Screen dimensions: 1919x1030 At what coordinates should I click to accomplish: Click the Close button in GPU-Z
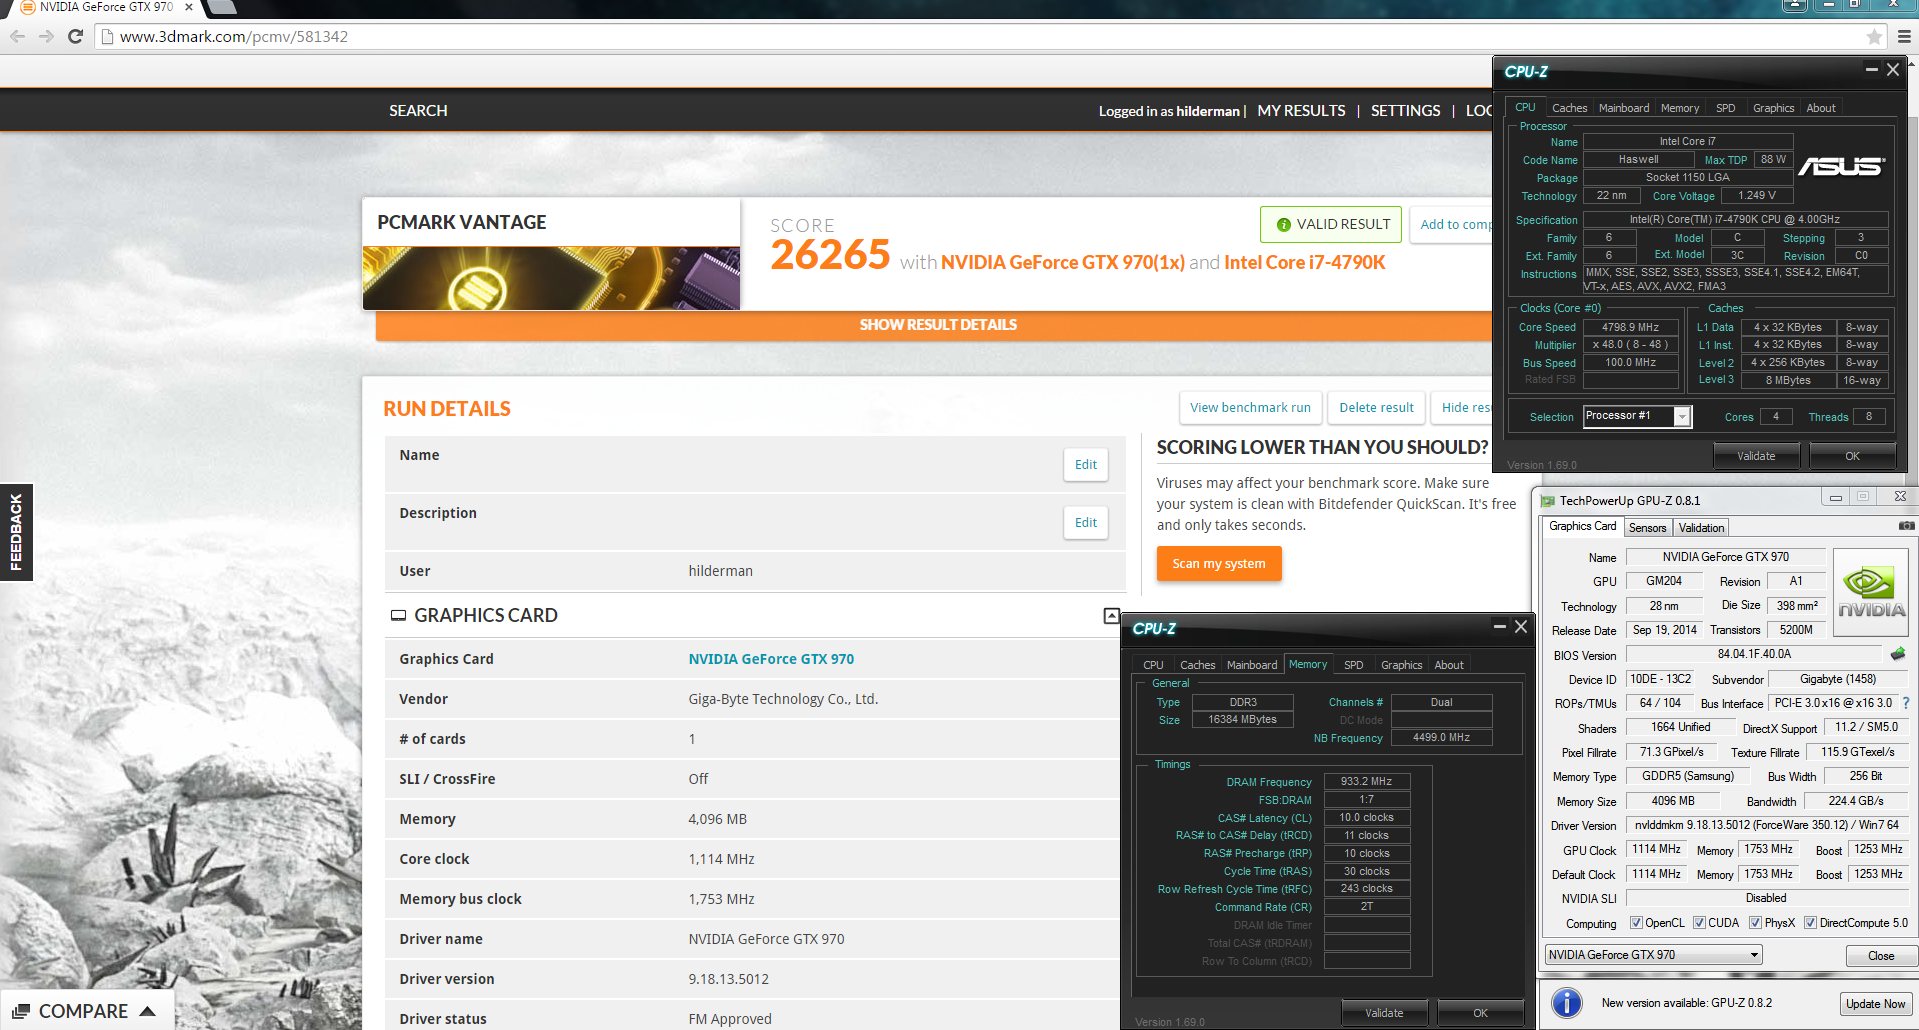[x=1880, y=956]
